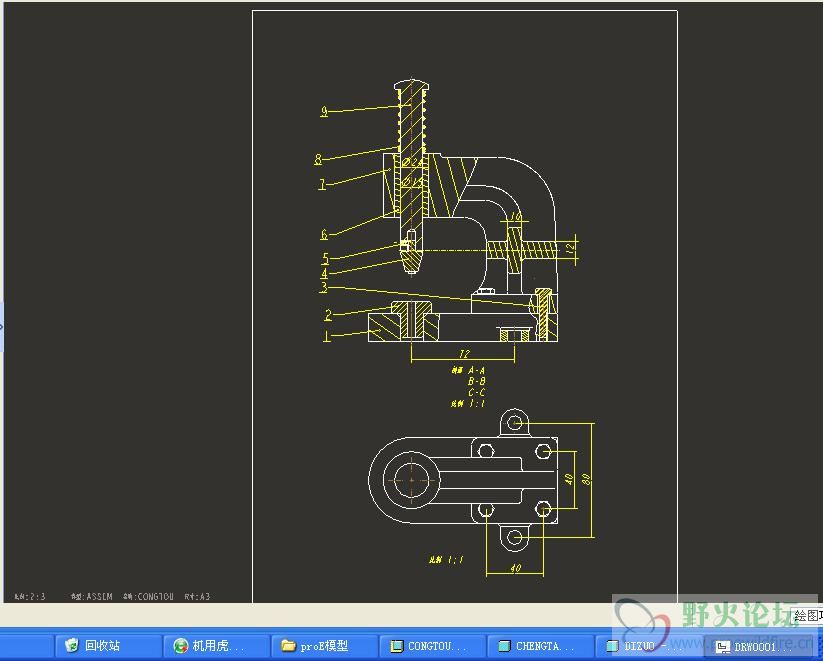Select balloon number 8 in the drawing
823x661 pixels.
318,159
